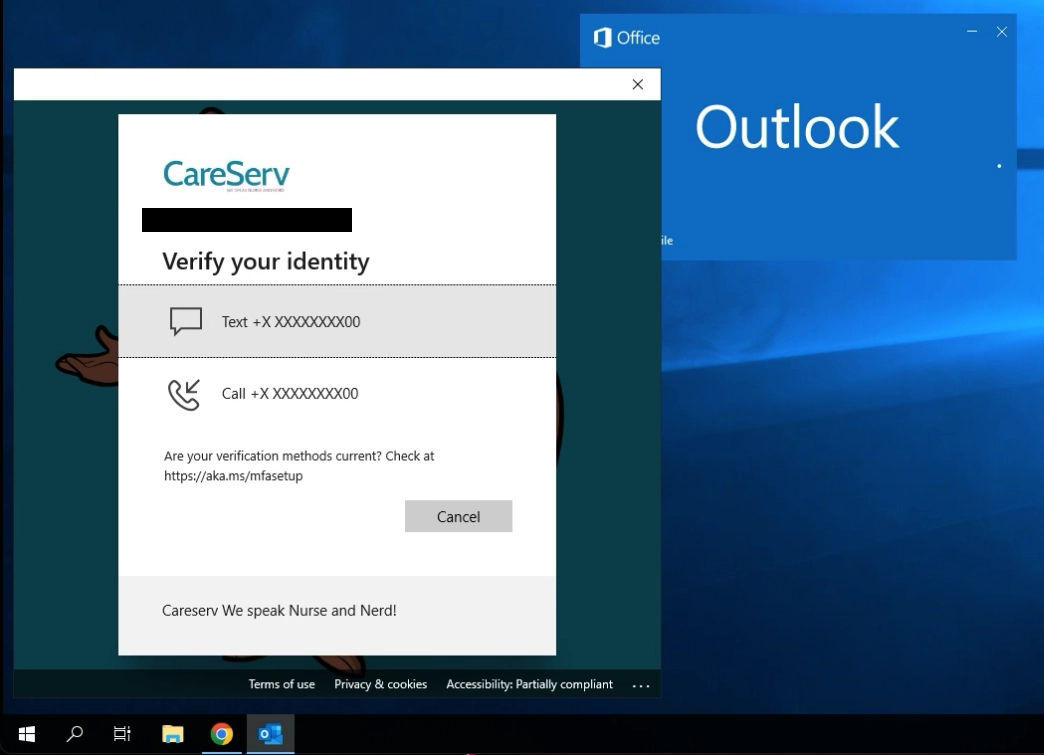
Task: Choose Call +X XXXXXXXXX00 option
Action: point(337,393)
